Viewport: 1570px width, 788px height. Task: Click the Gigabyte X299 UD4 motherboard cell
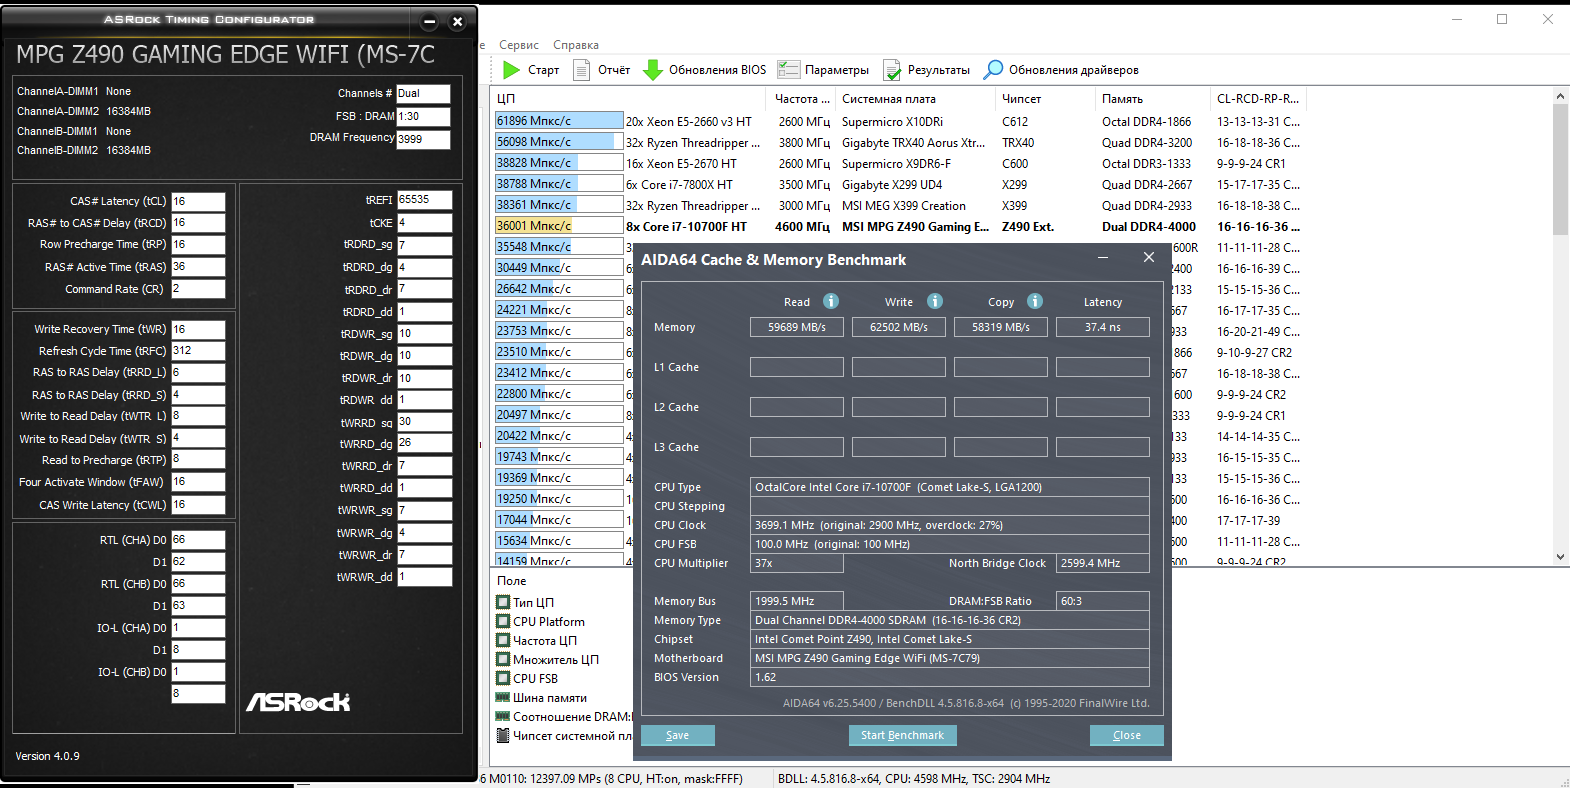tap(892, 185)
